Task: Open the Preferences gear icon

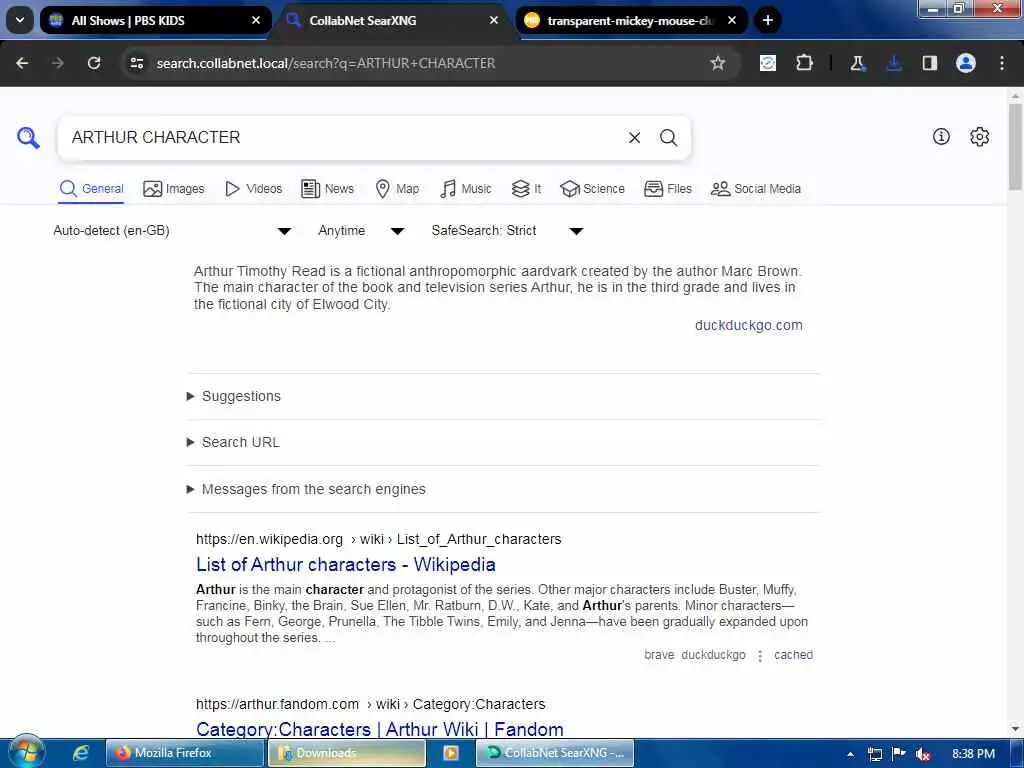Action: 980,136
